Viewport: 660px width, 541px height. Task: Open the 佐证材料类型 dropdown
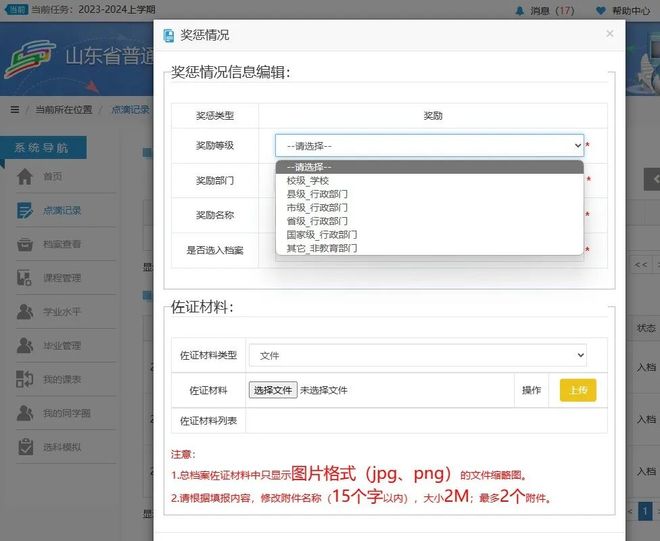418,355
